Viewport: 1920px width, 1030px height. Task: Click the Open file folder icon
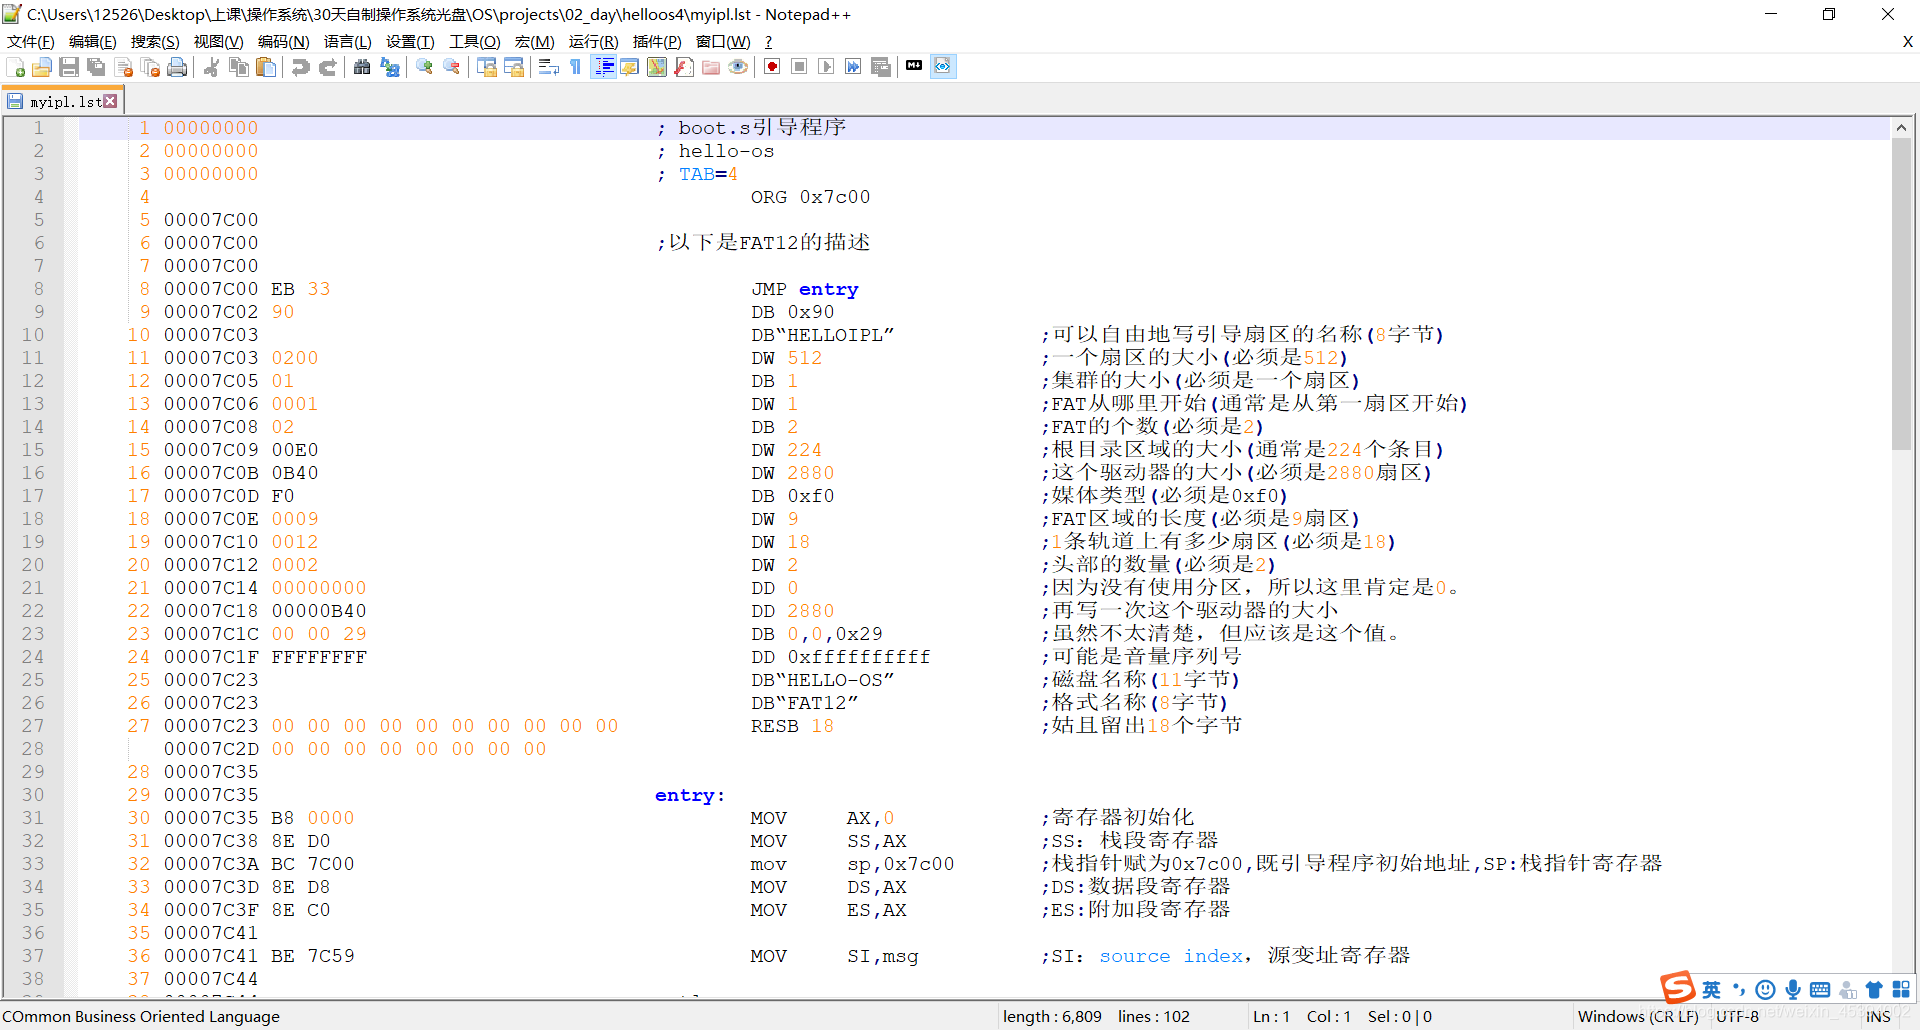pyautogui.click(x=42, y=67)
